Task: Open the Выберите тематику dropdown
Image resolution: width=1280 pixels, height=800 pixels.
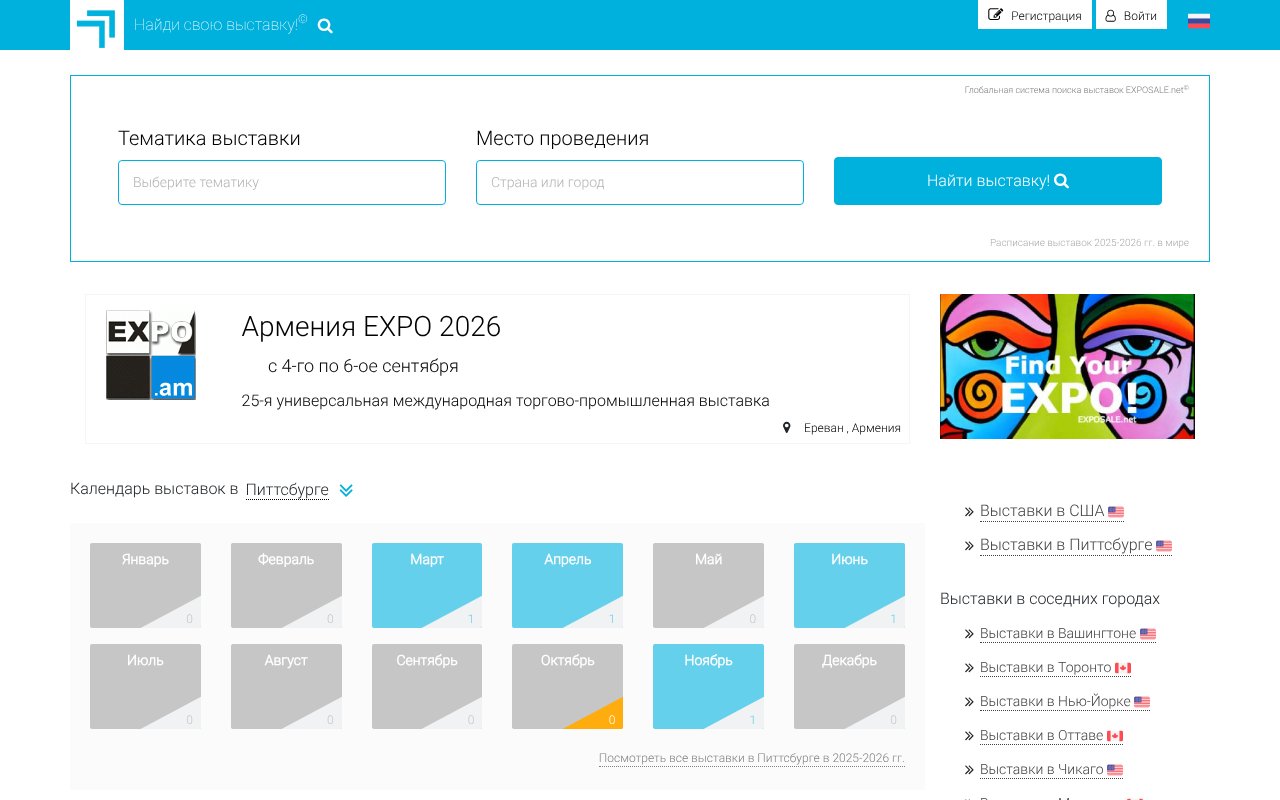Action: tap(281, 182)
